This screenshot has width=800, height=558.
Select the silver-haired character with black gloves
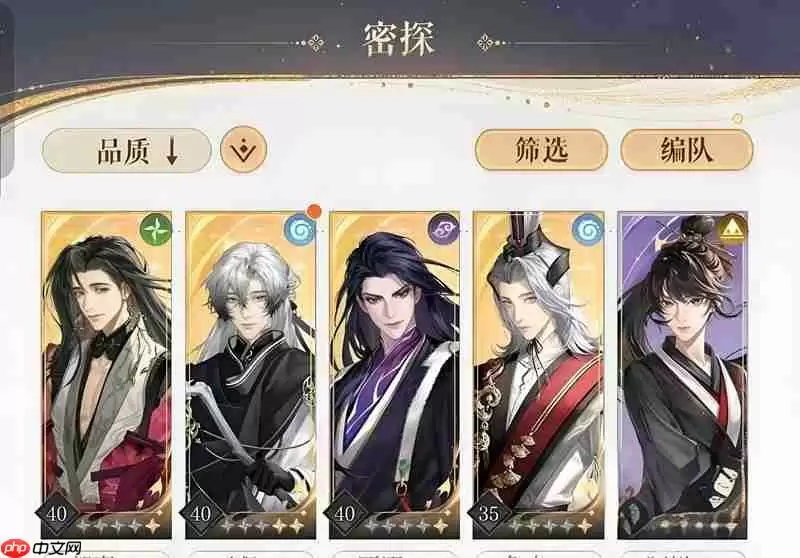pyautogui.click(x=251, y=375)
